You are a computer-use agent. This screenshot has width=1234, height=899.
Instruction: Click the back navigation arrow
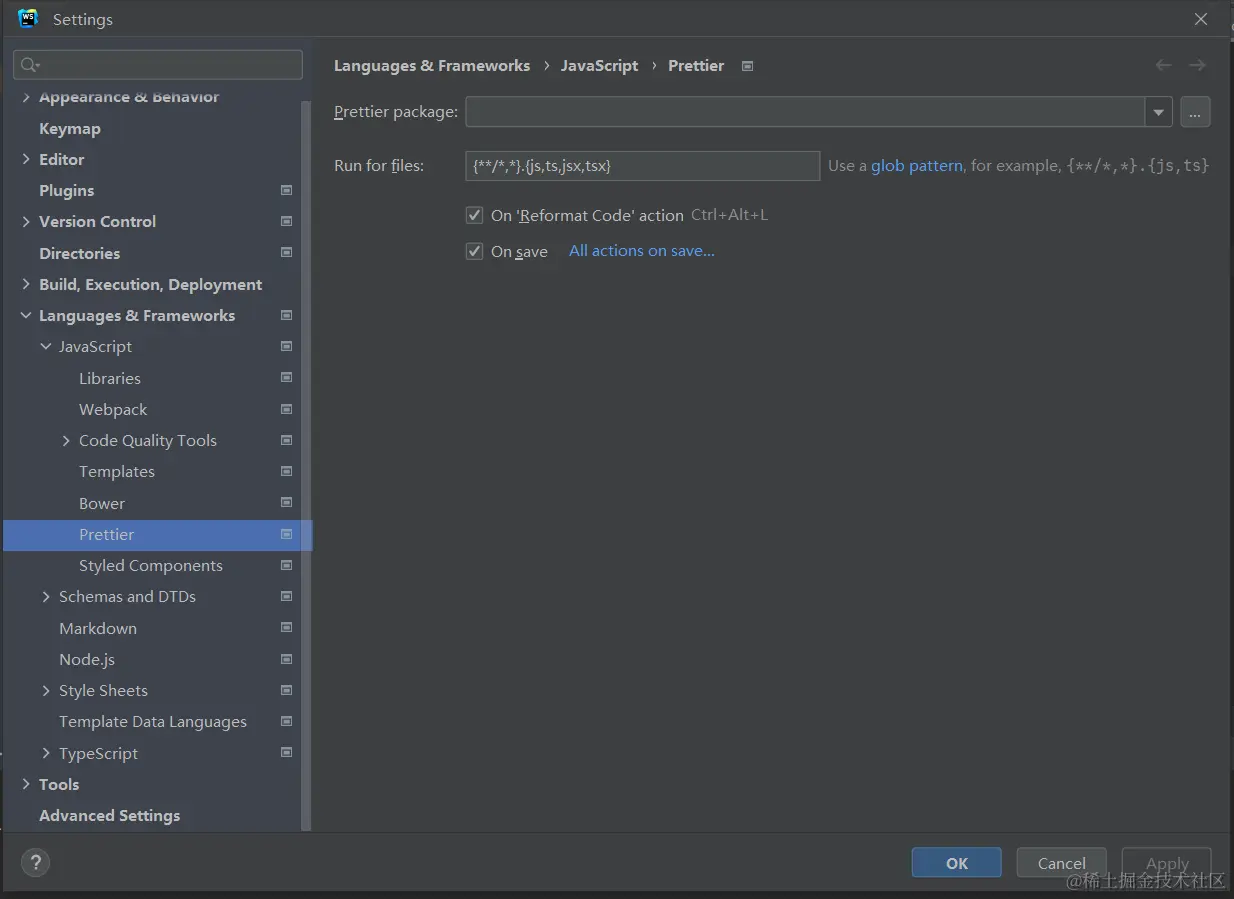[x=1163, y=65]
